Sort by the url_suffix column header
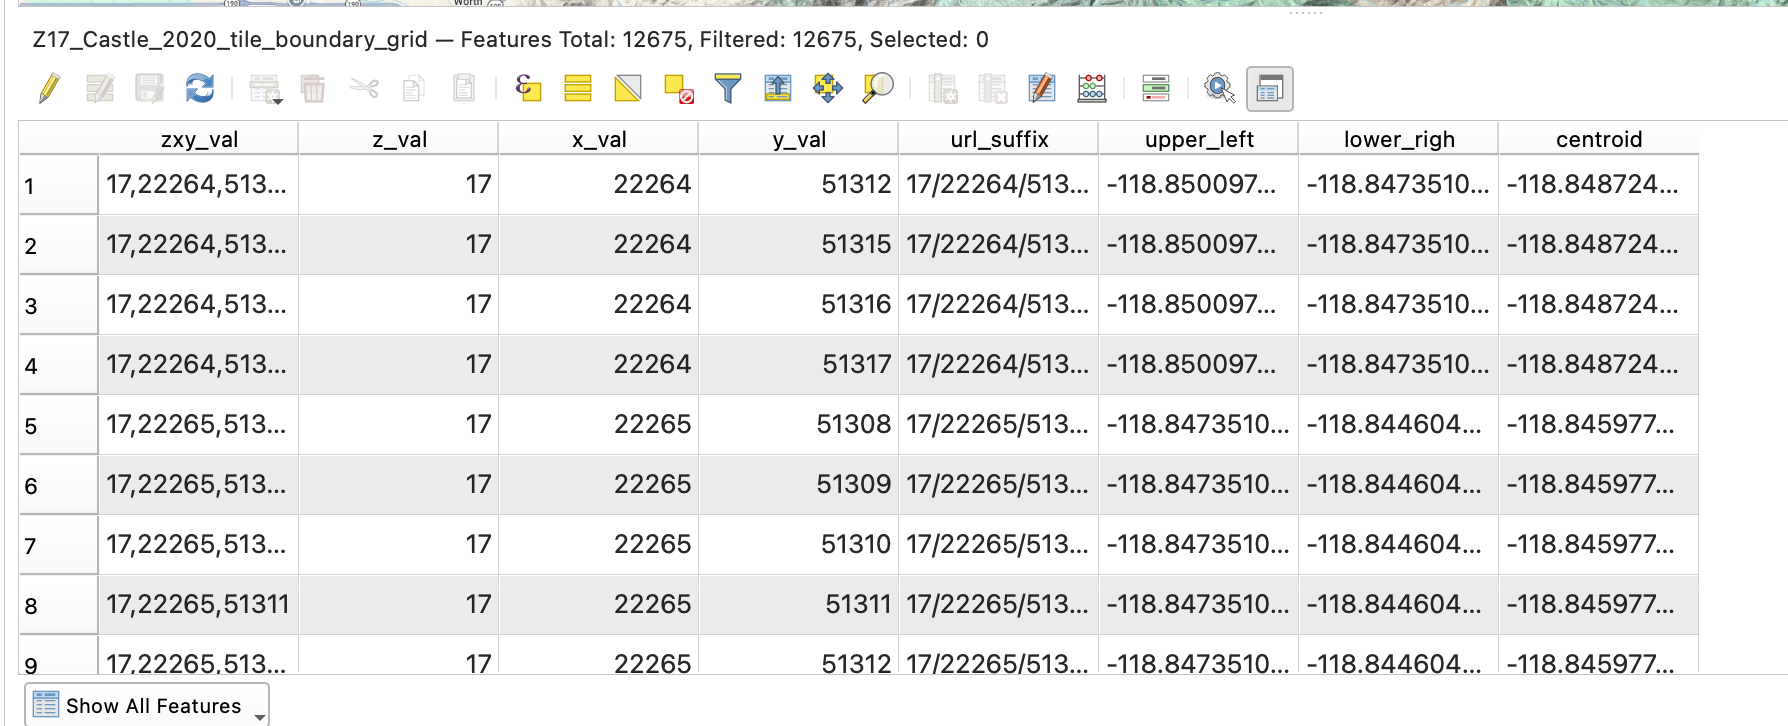This screenshot has height=726, width=1788. point(998,139)
